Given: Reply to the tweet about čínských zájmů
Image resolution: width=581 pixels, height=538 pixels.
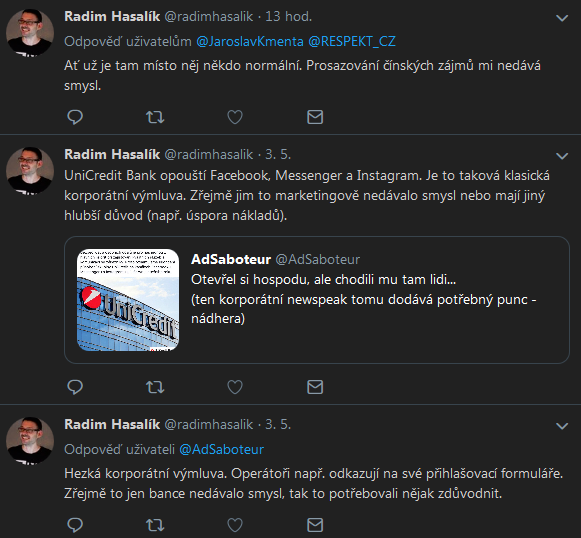Looking at the screenshot, I should [75, 117].
